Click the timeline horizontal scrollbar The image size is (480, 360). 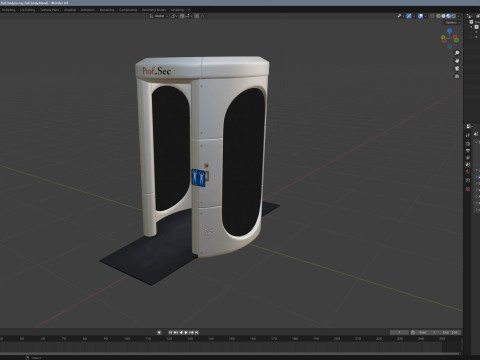(x=230, y=353)
